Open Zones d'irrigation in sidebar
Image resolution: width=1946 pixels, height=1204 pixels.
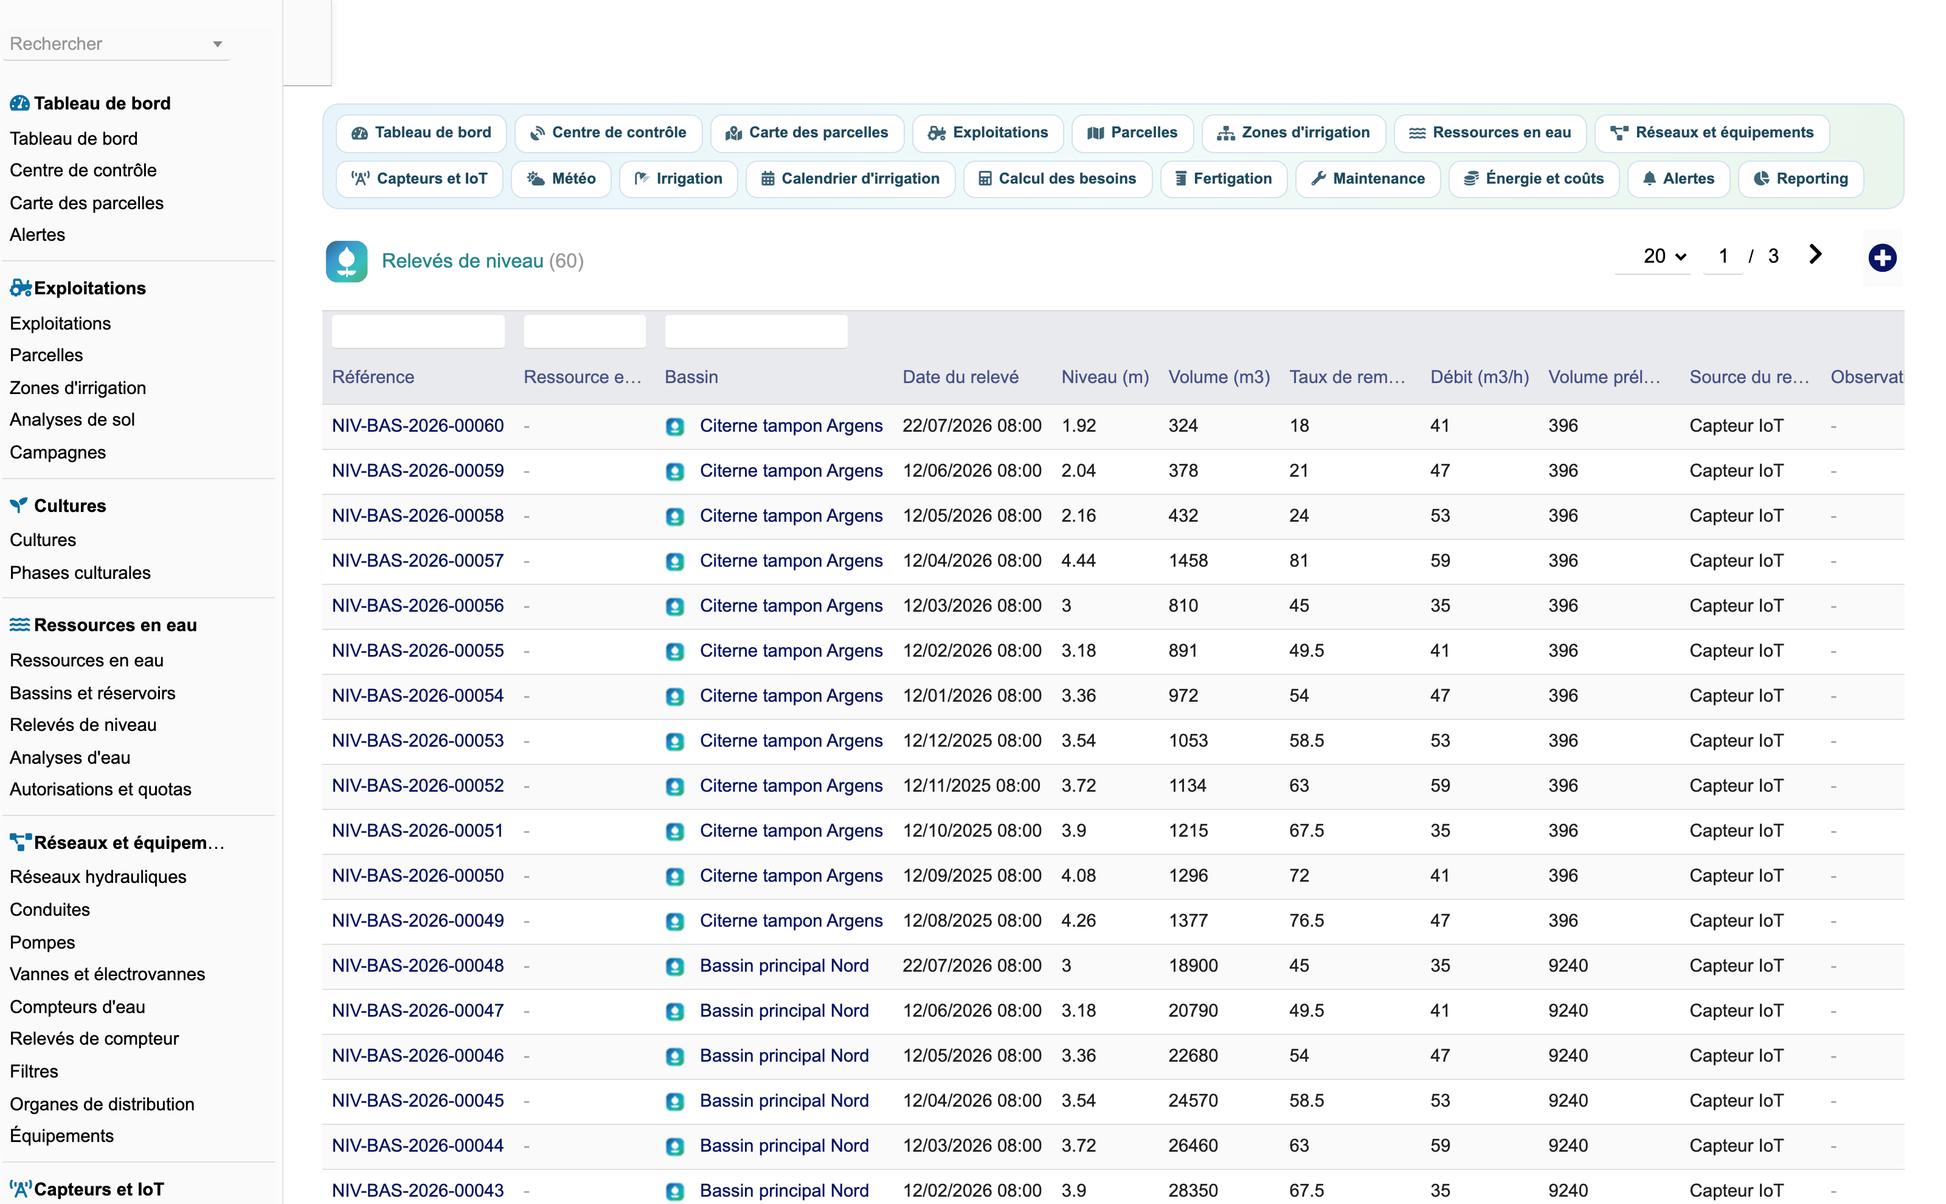[78, 388]
